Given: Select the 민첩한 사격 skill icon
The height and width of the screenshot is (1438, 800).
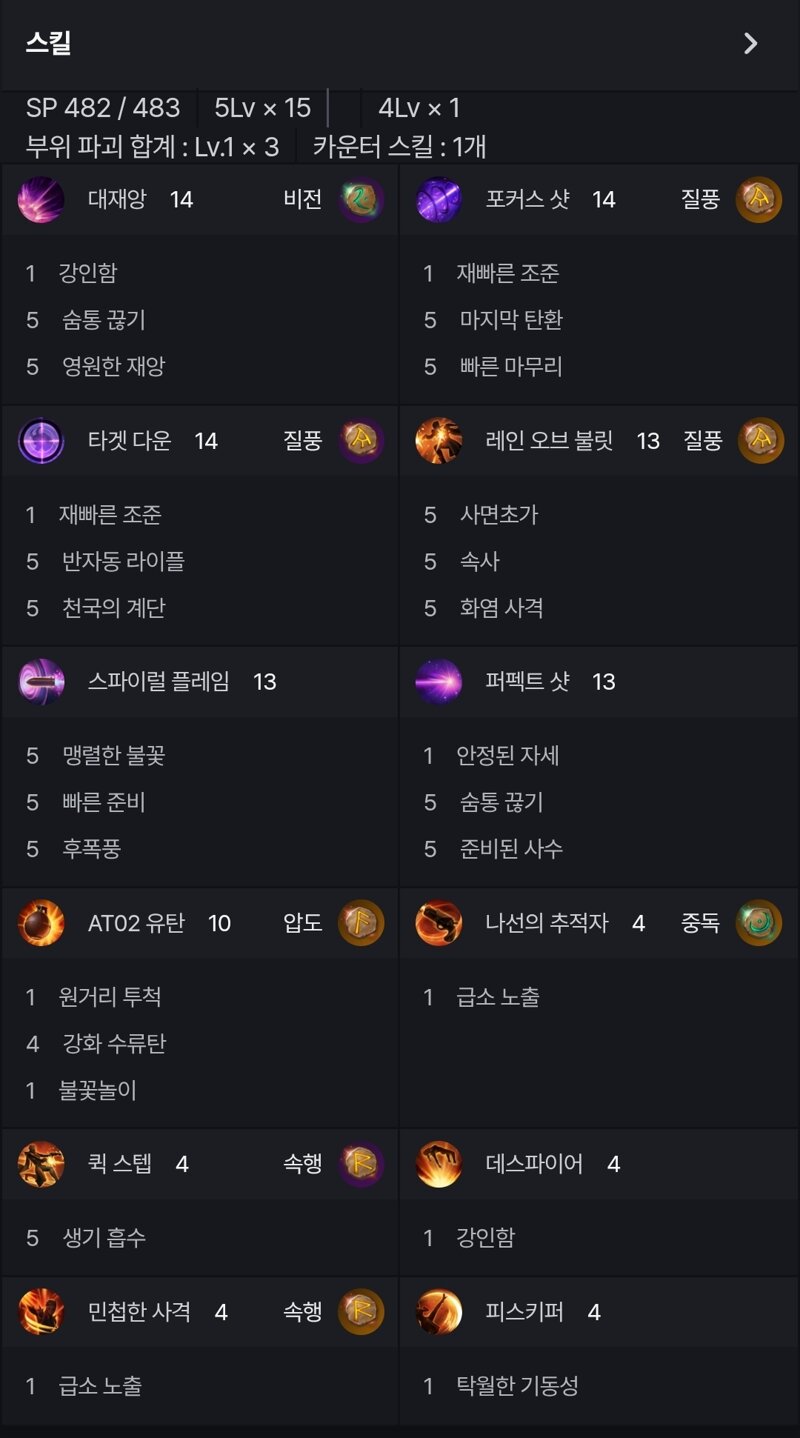Looking at the screenshot, I should [41, 1312].
